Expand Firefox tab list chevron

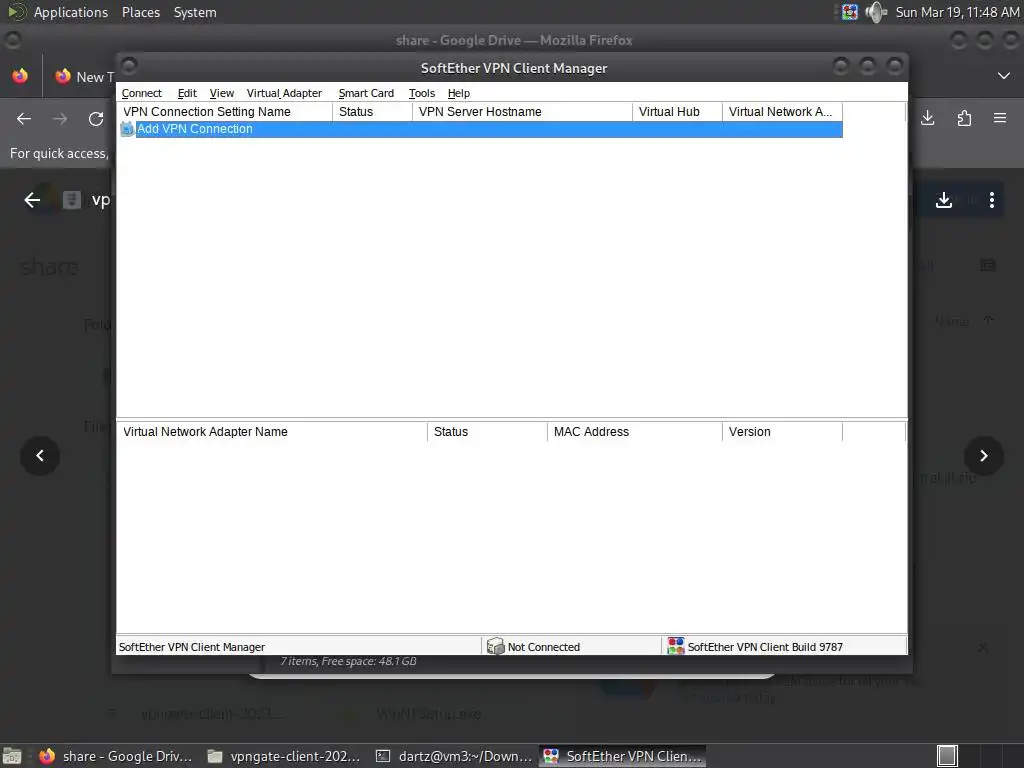(1004, 76)
